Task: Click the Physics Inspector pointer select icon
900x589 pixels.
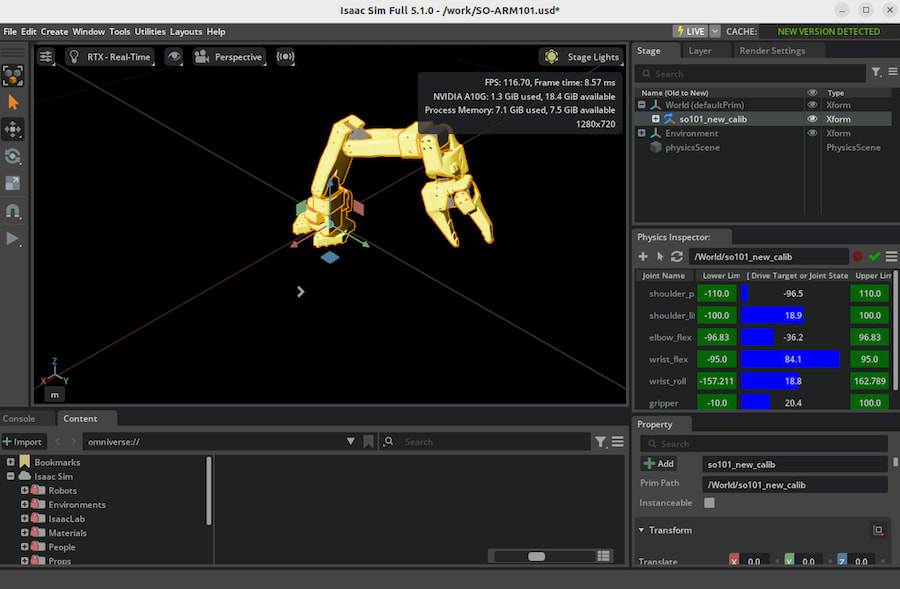Action: tap(660, 257)
